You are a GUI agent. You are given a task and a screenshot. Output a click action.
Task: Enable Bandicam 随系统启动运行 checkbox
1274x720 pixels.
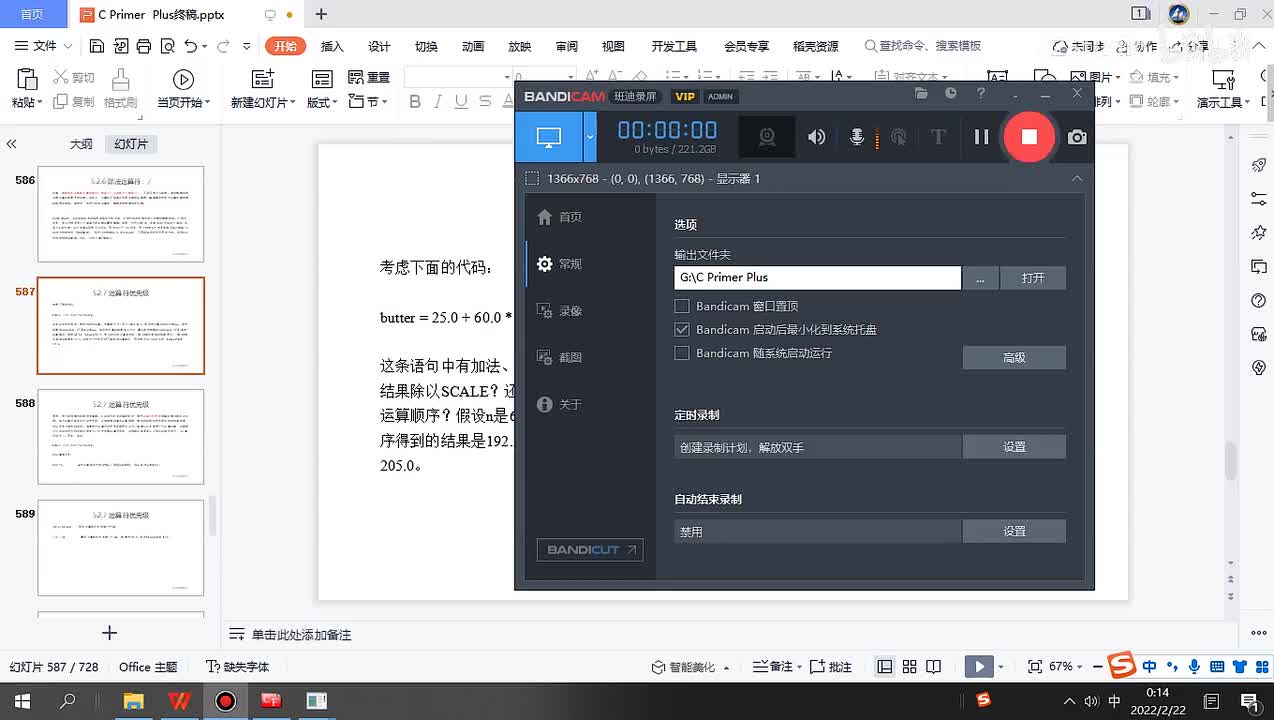pos(682,353)
